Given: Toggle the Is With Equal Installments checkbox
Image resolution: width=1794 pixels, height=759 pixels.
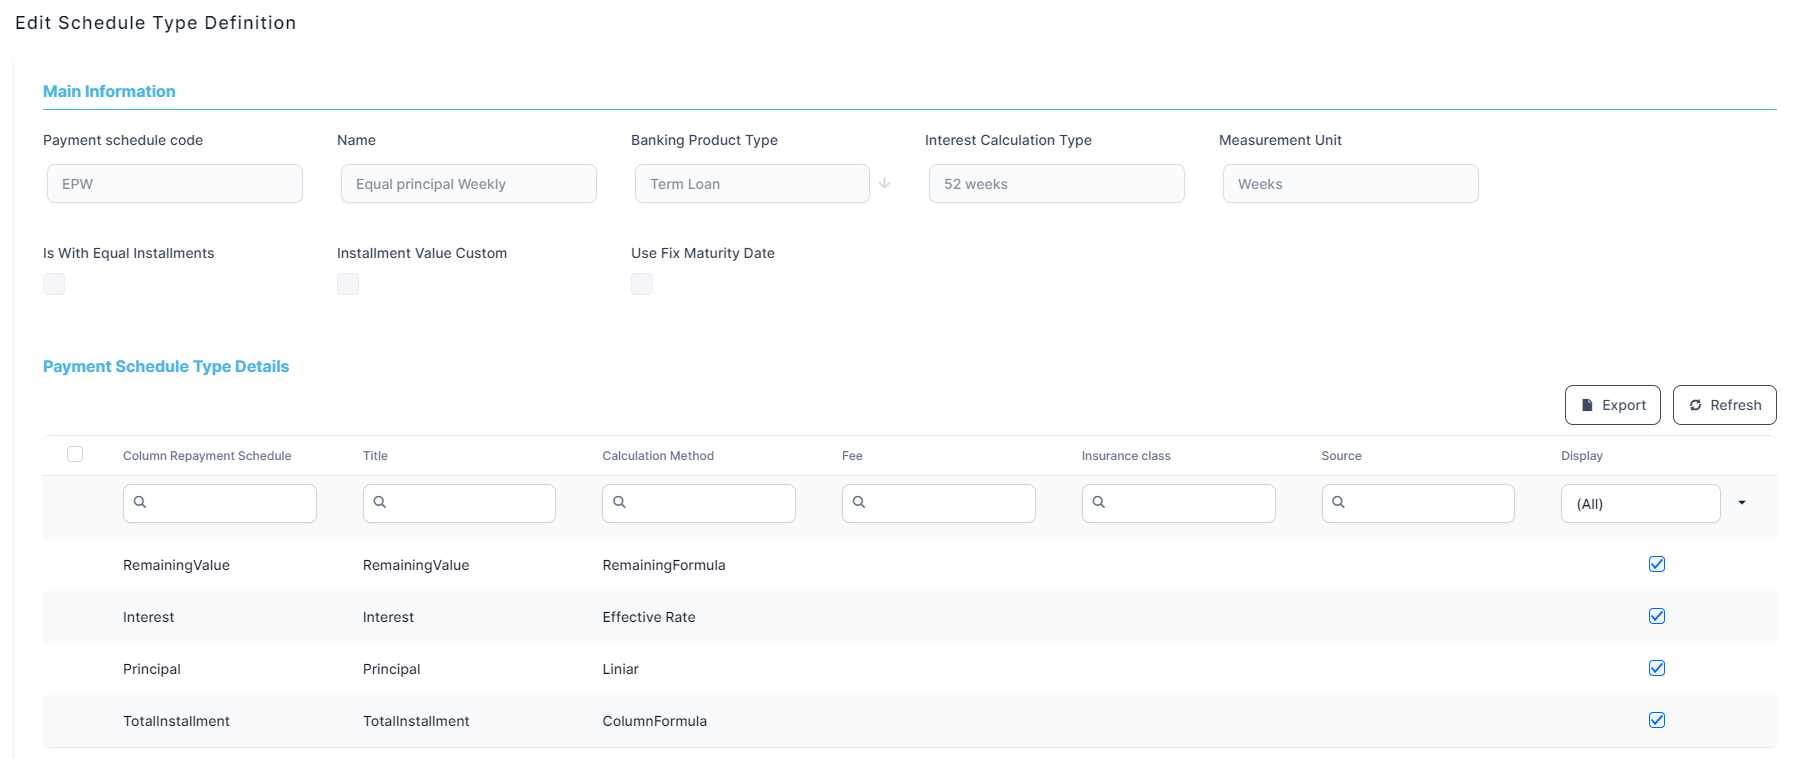Looking at the screenshot, I should coord(54,284).
